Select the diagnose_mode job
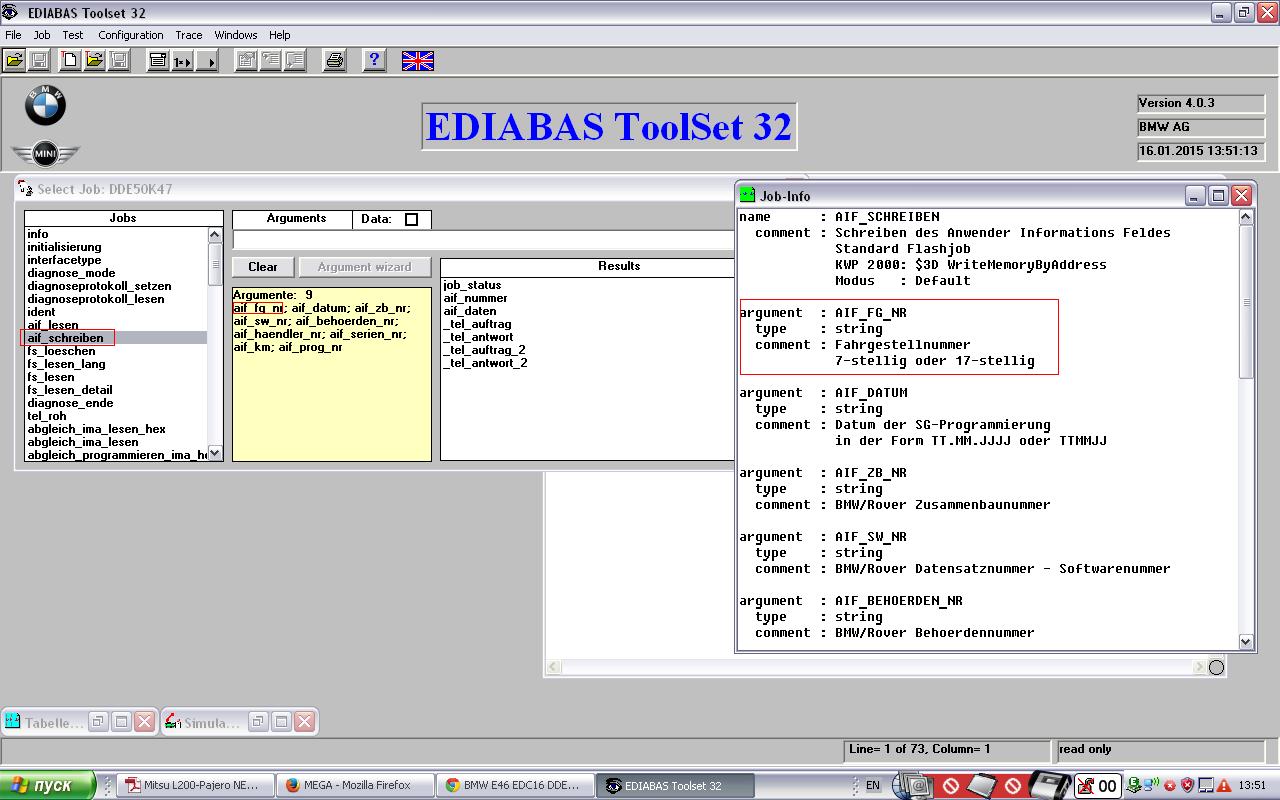The height and width of the screenshot is (800, 1280). (115, 273)
